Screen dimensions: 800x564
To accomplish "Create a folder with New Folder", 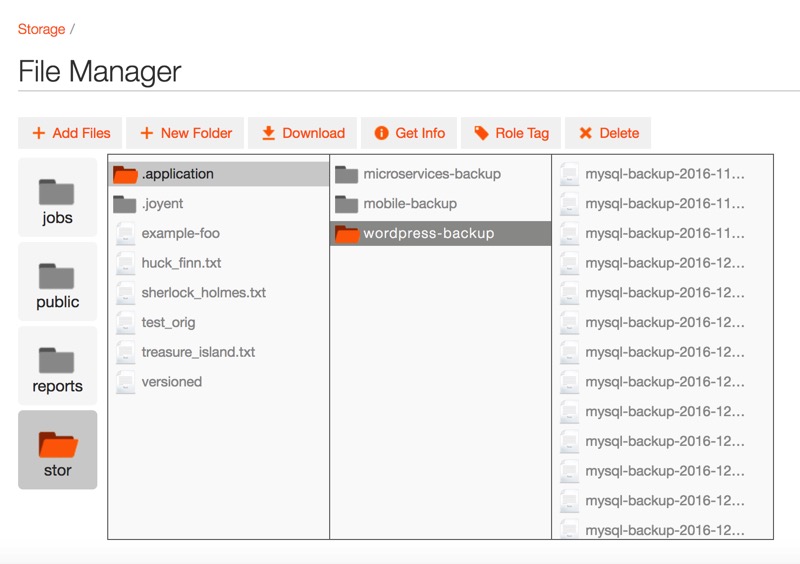I will (x=185, y=133).
